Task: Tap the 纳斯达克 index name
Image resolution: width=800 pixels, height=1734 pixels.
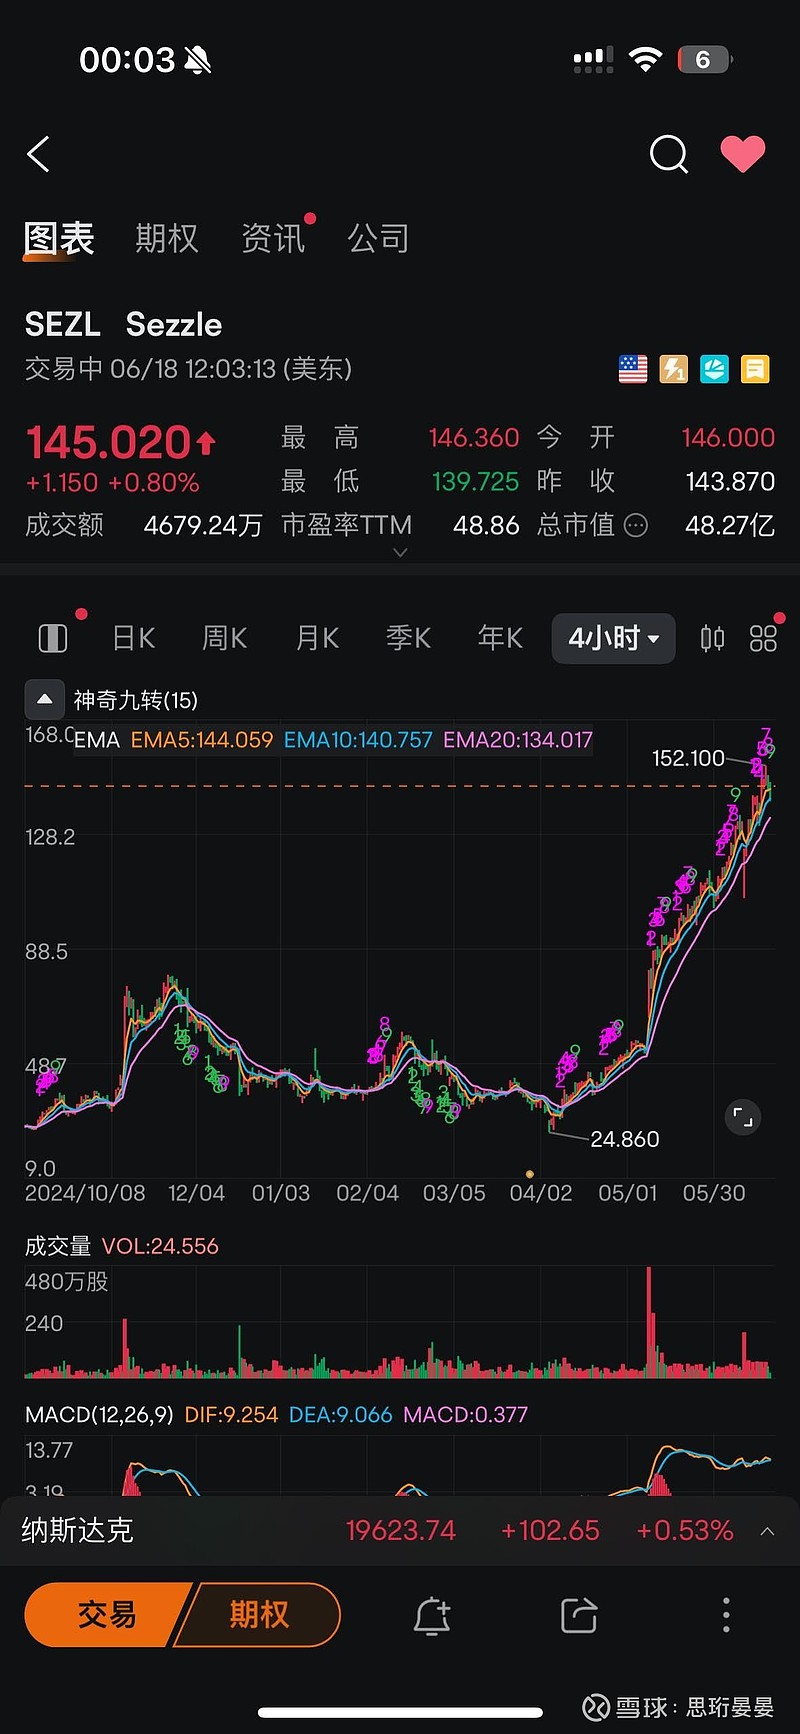Action: tap(77, 1531)
